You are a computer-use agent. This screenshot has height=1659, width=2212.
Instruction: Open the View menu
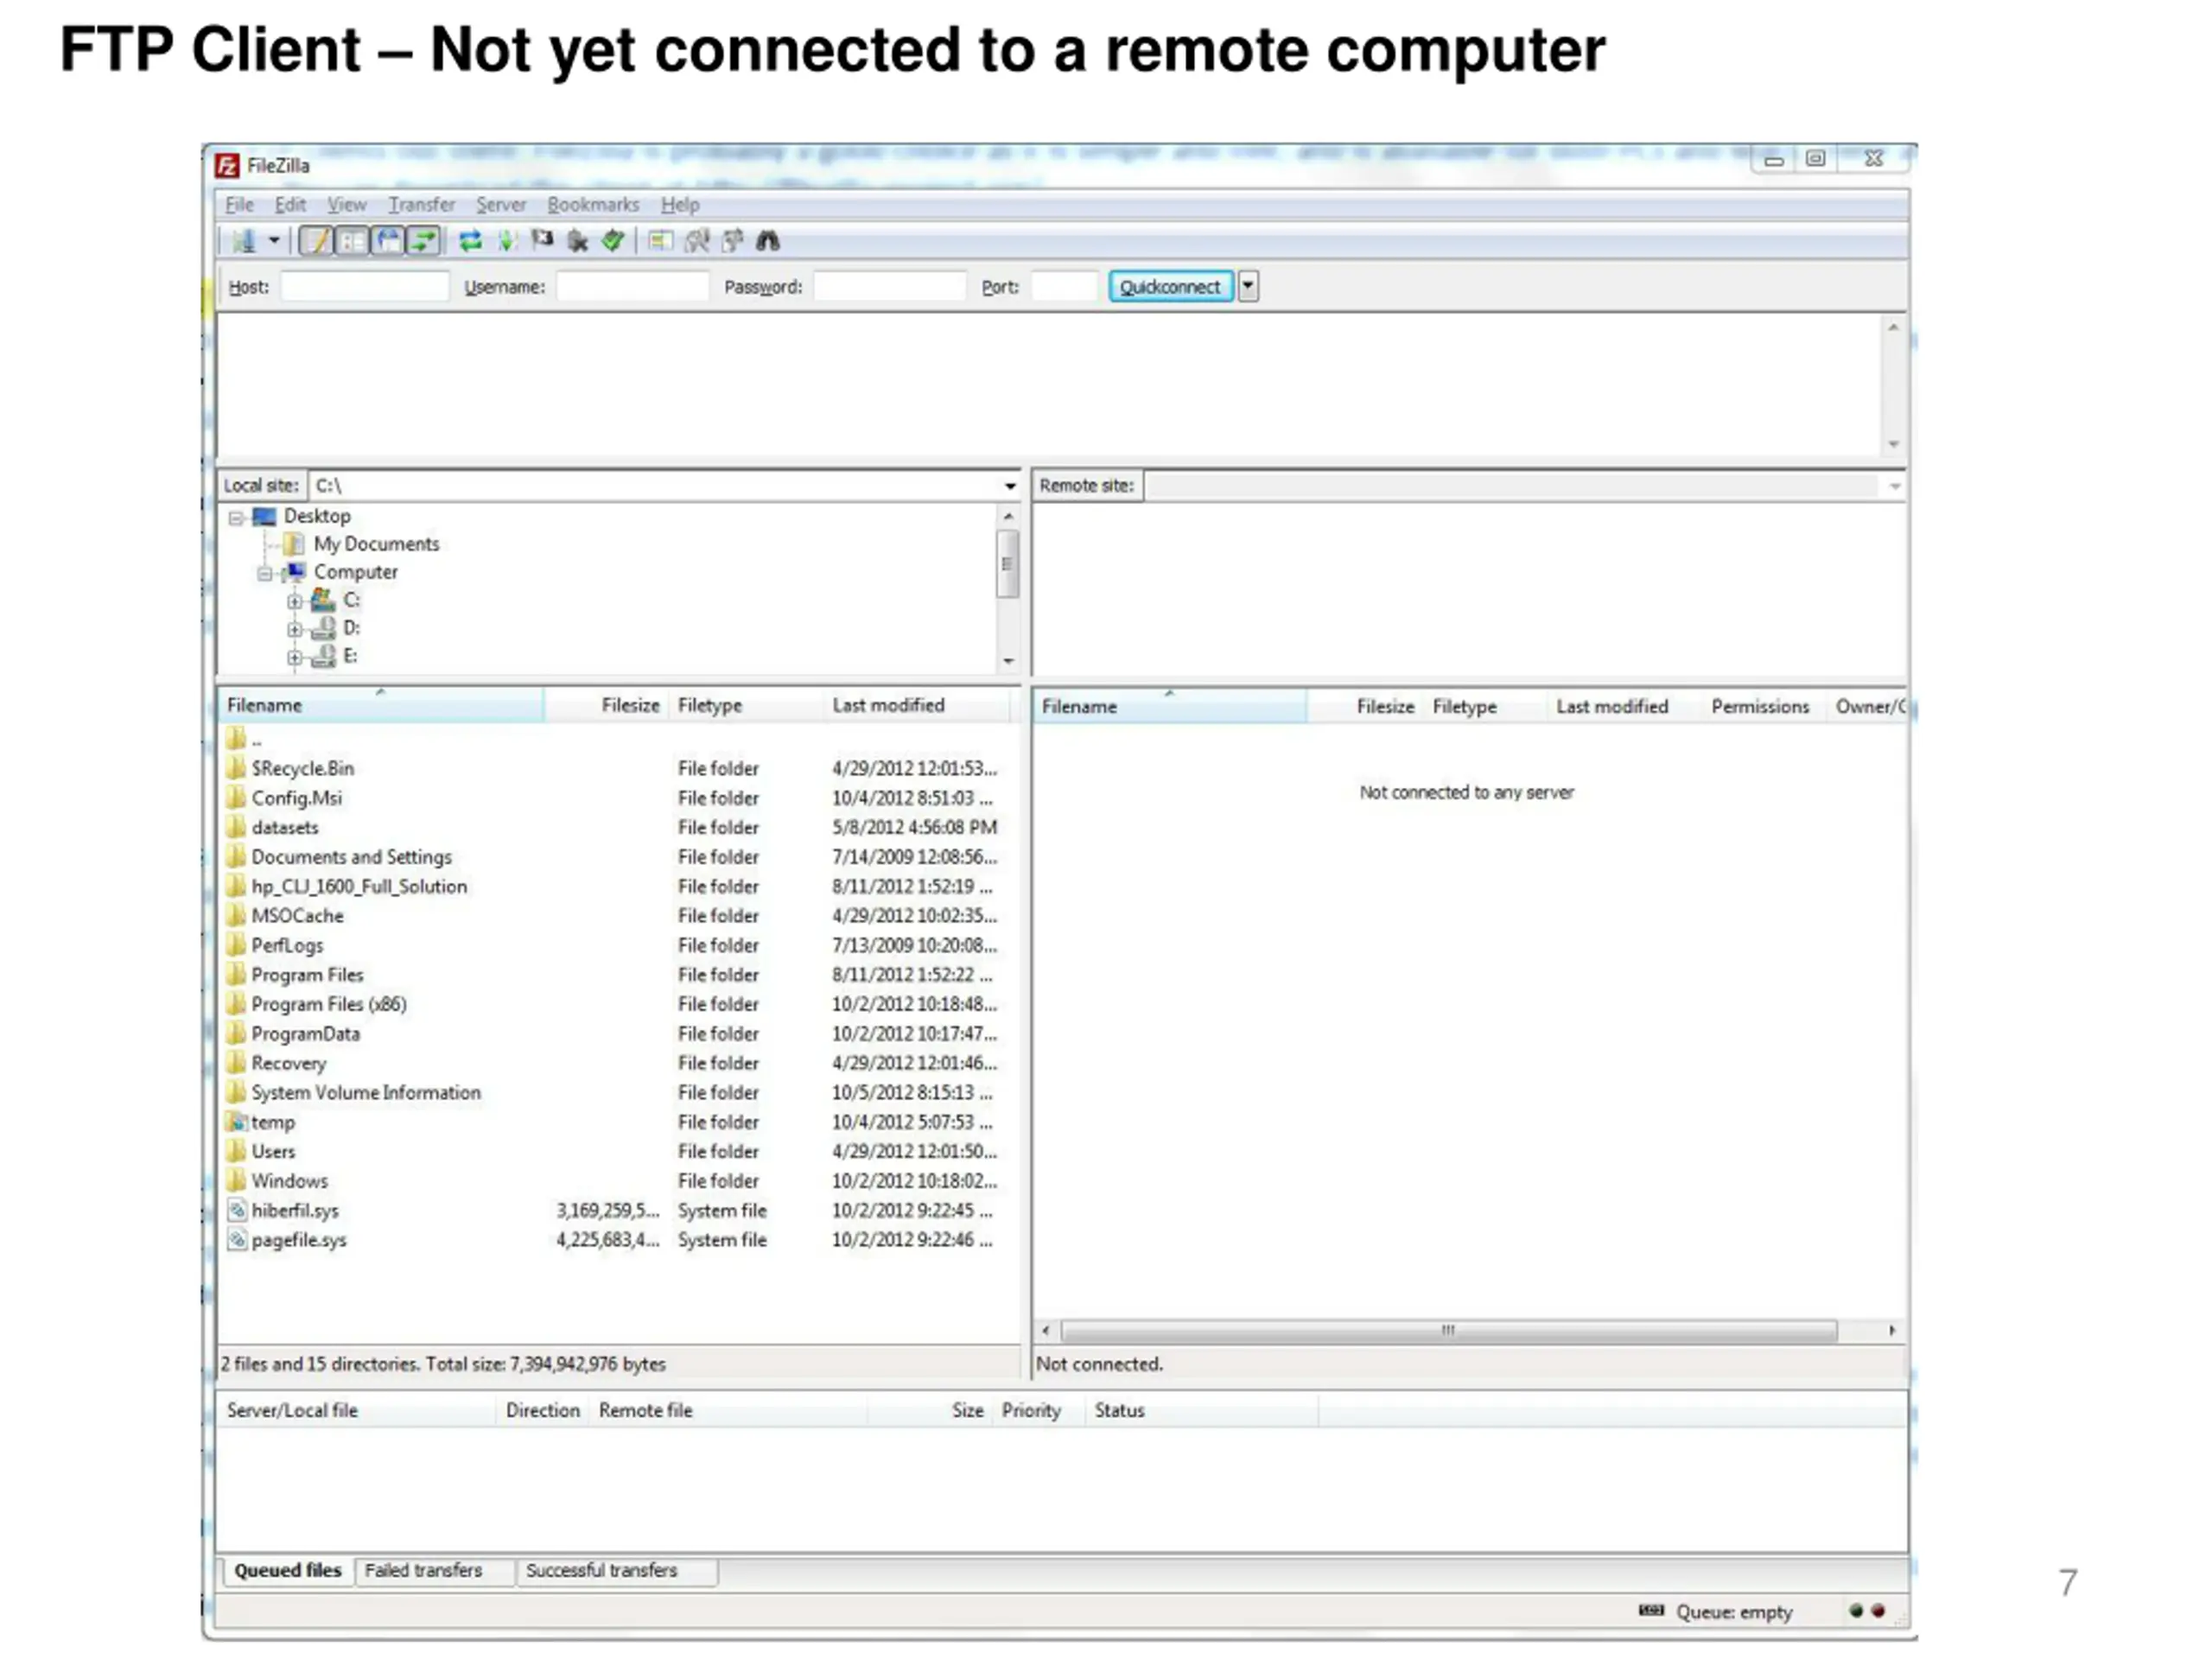point(347,205)
